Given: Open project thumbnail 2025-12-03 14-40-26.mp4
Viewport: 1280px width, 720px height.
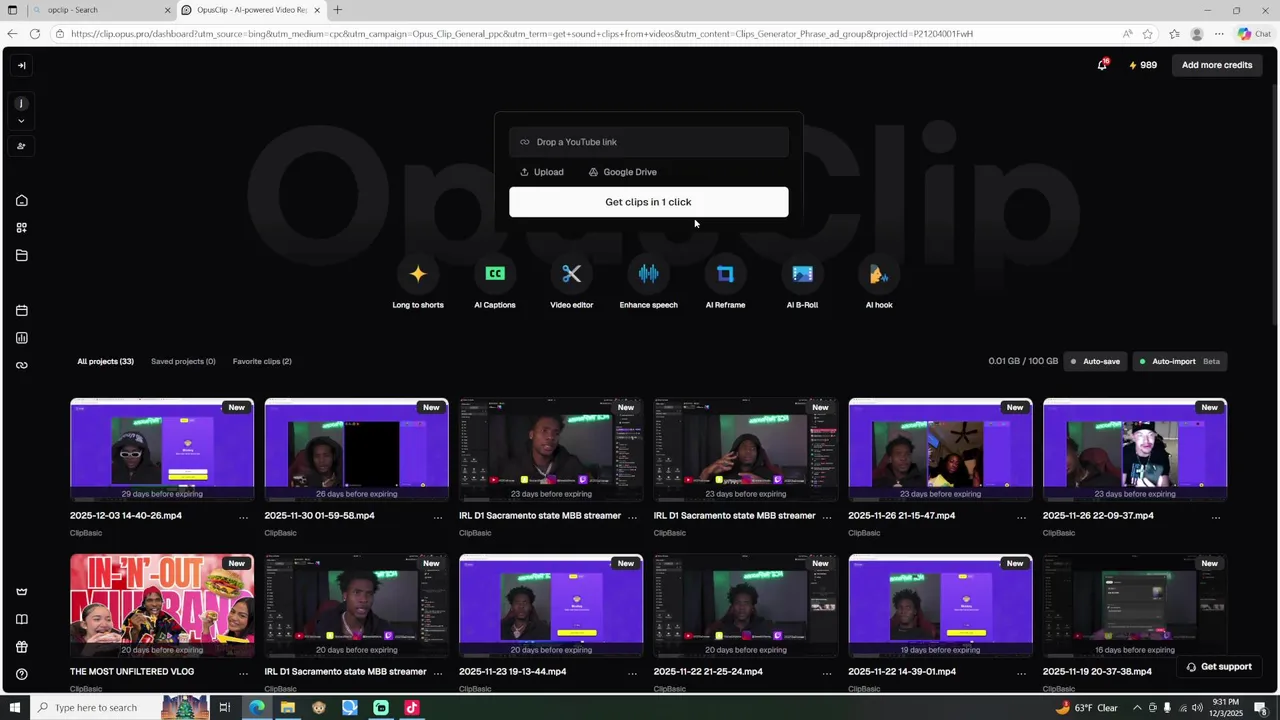Looking at the screenshot, I should pos(162,449).
